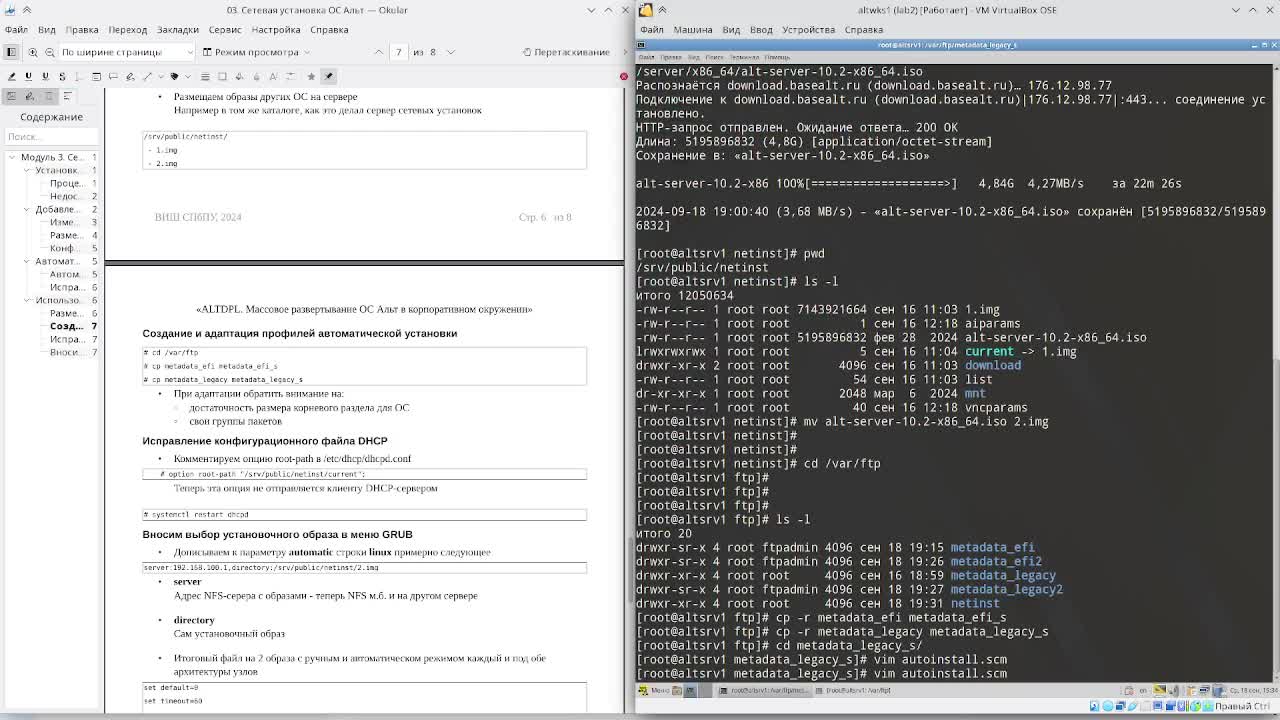The image size is (1280, 720).
Task: Collapse the 'Добавле...' contents node
Action: pos(28,209)
